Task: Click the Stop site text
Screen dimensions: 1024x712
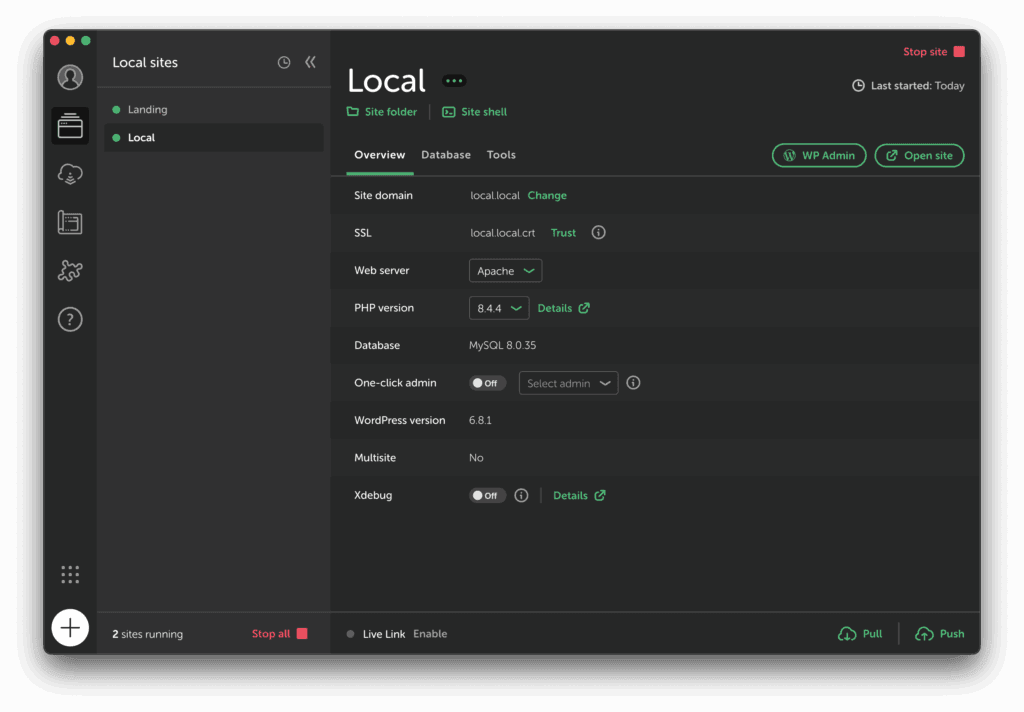Action: pyautogui.click(x=925, y=52)
